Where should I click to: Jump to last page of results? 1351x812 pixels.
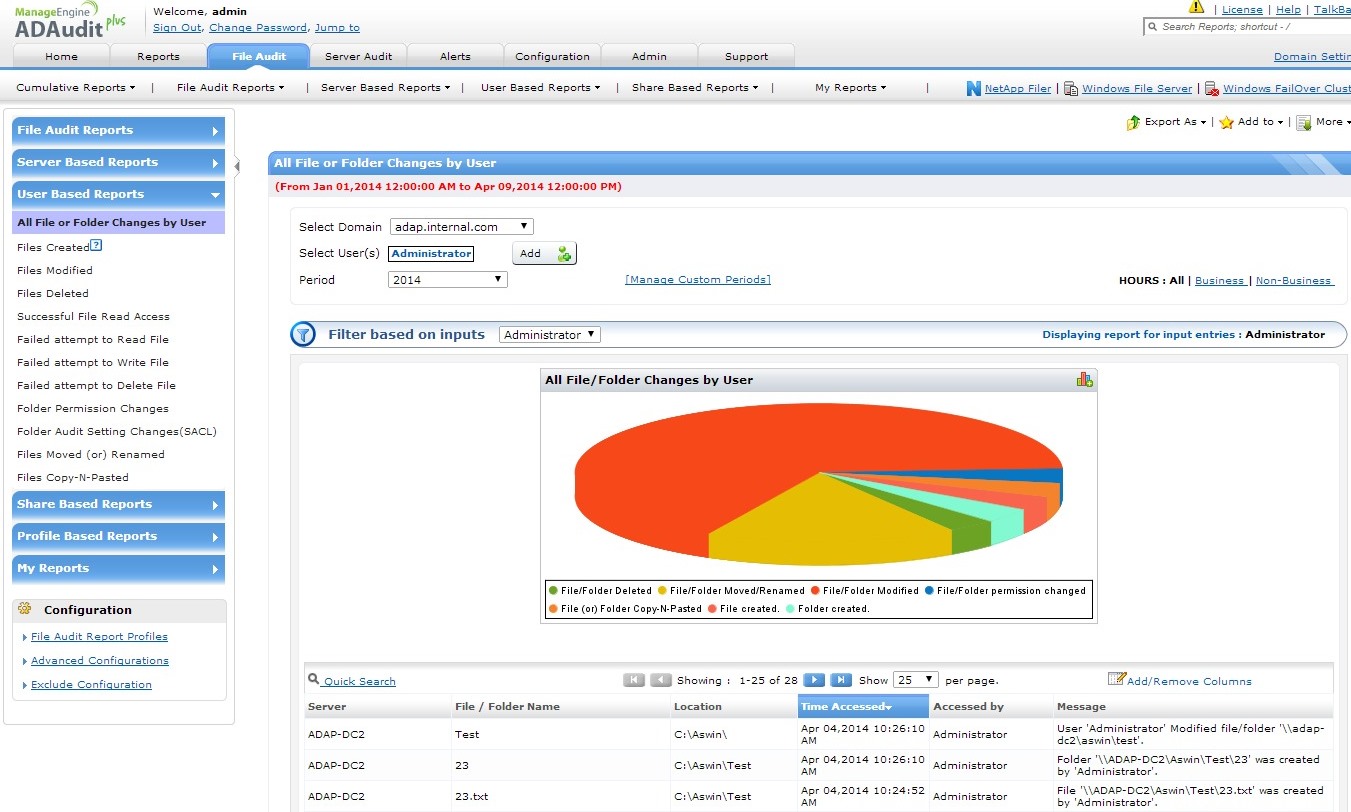pyautogui.click(x=841, y=680)
